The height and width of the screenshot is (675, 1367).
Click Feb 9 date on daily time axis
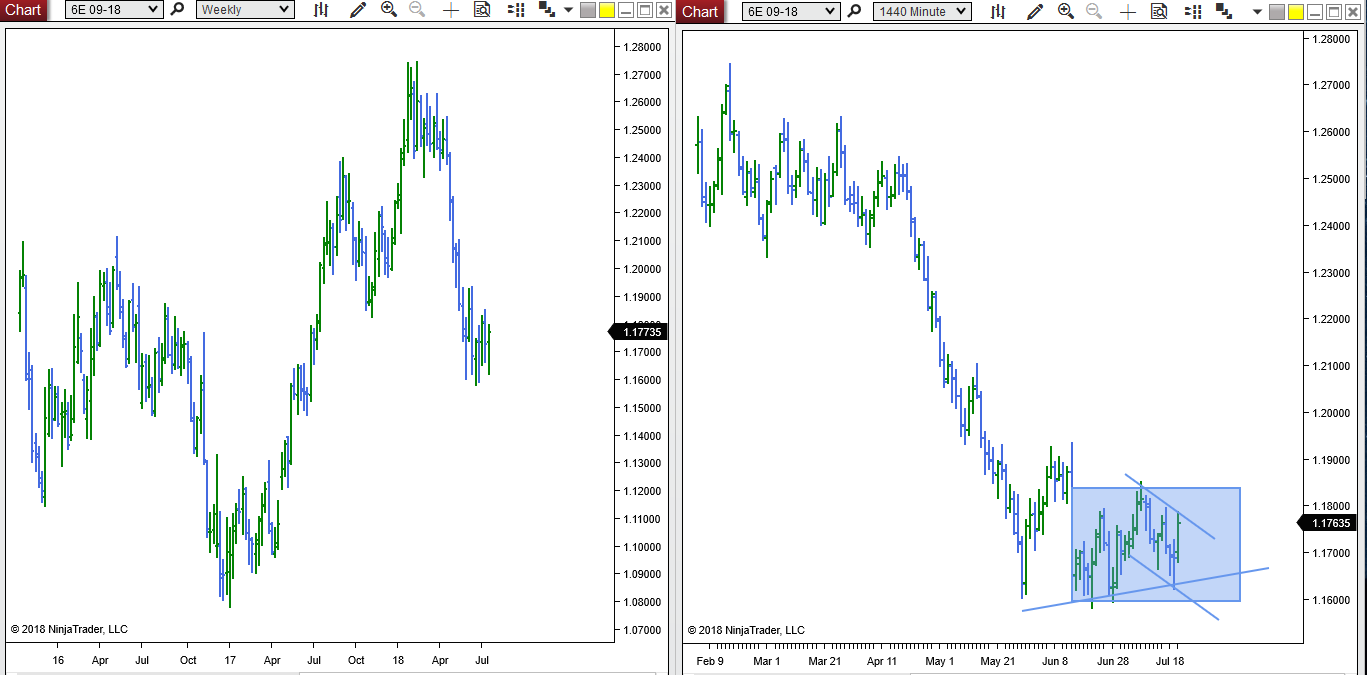[x=709, y=661]
